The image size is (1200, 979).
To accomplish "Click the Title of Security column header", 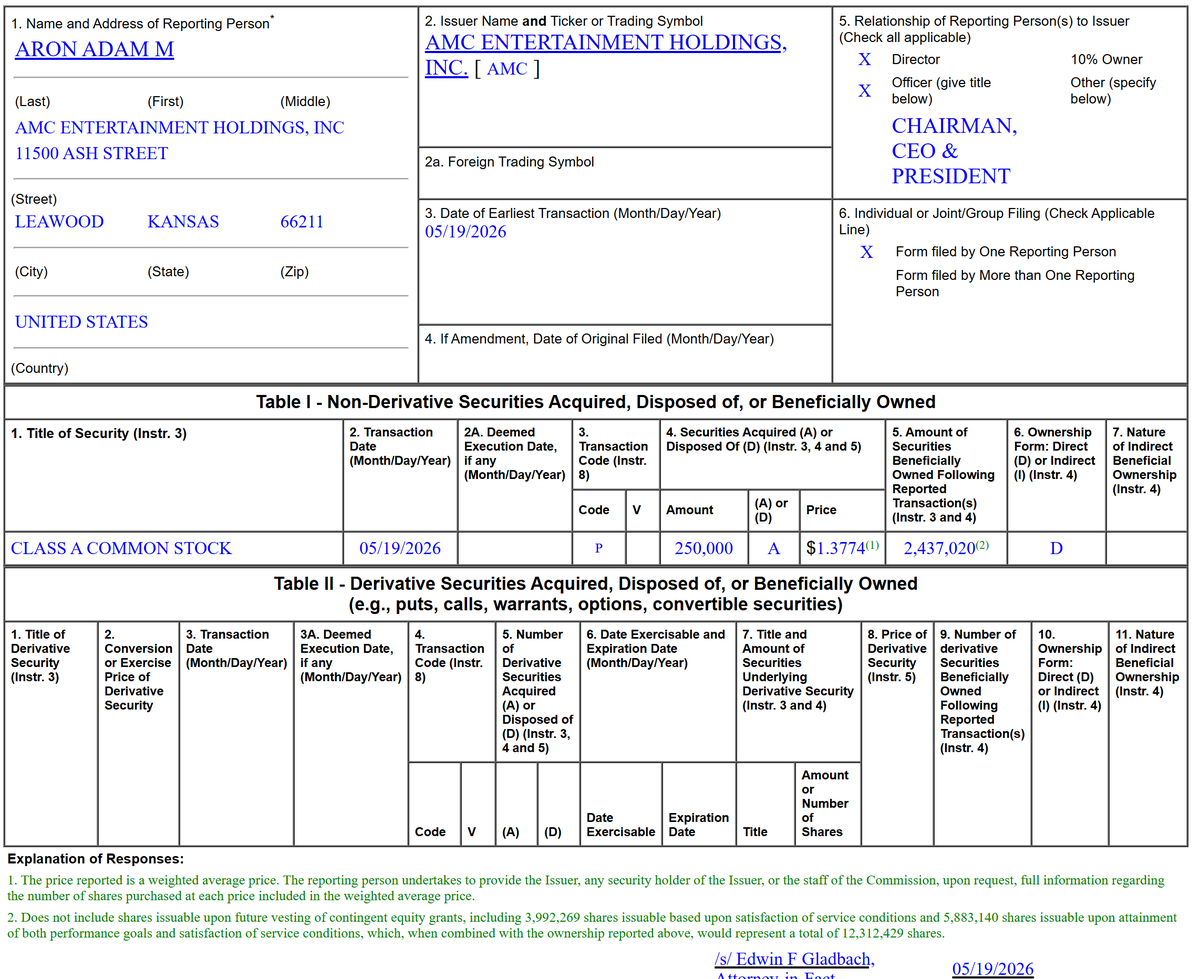I will coord(98,433).
